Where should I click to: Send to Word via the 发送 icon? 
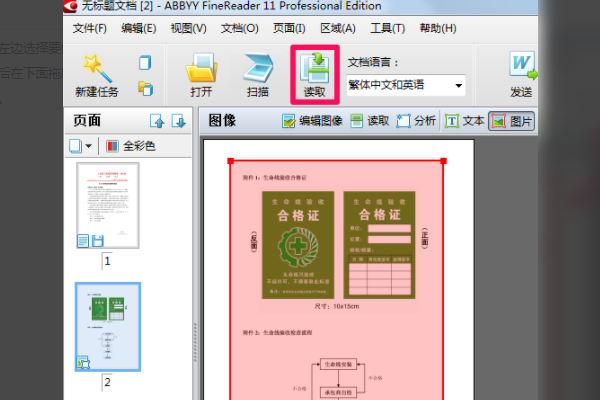click(522, 74)
